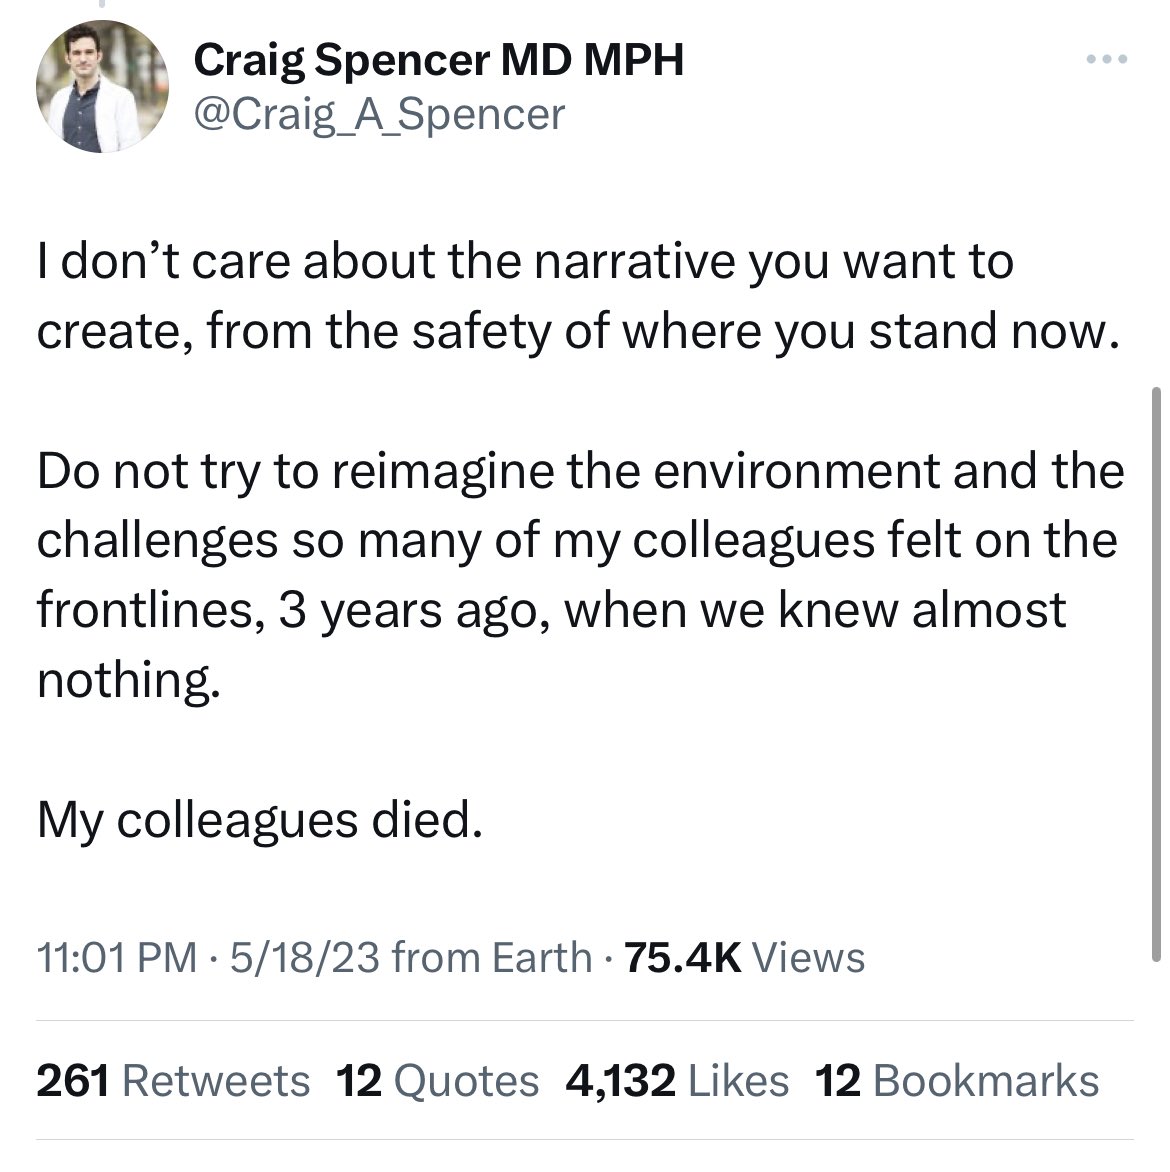Open the three-dot more options menu
This screenshot has width=1170, height=1172.
[x=1107, y=61]
